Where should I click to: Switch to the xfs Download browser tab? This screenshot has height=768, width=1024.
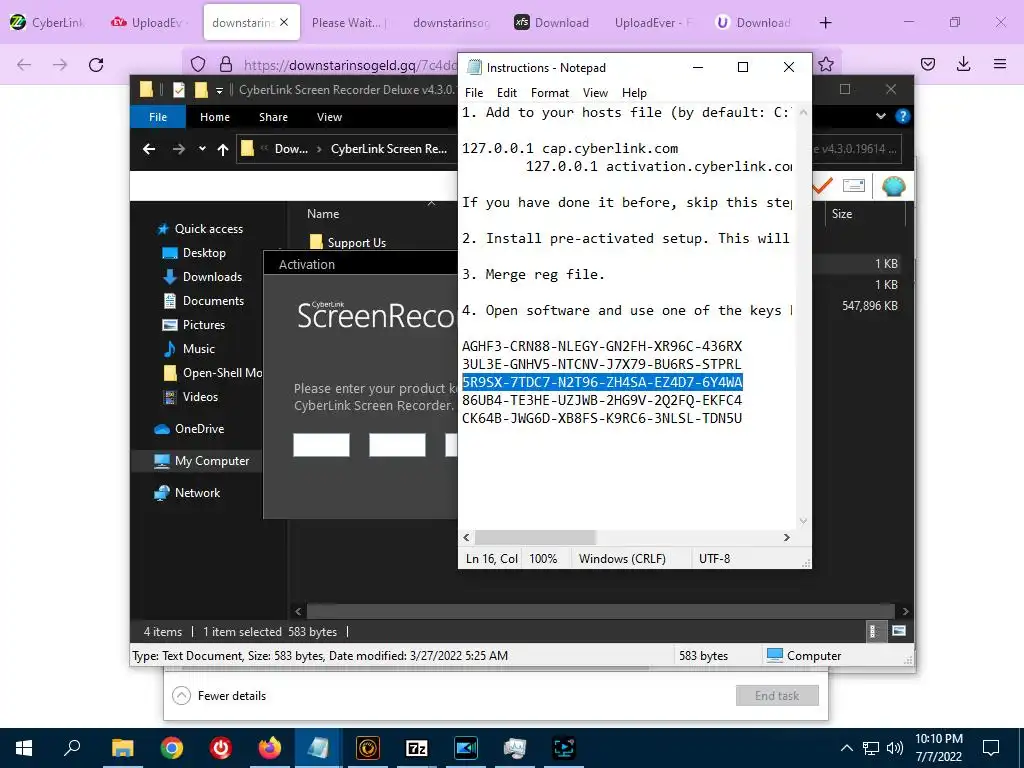[552, 23]
